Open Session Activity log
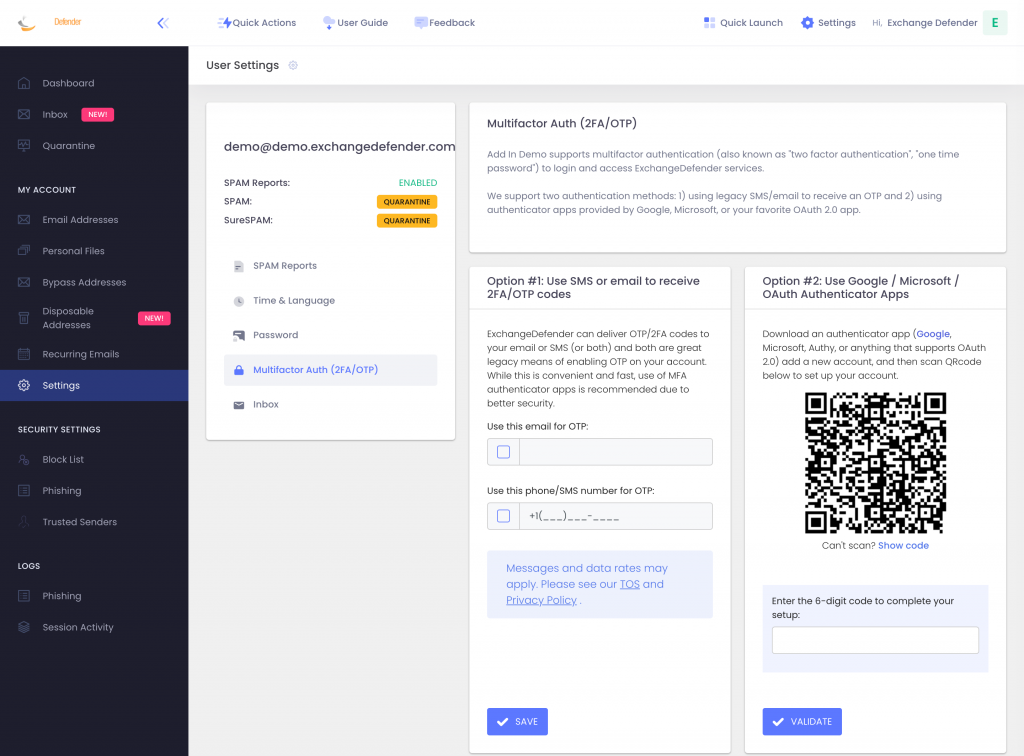The height and width of the screenshot is (756, 1024). (x=78, y=627)
